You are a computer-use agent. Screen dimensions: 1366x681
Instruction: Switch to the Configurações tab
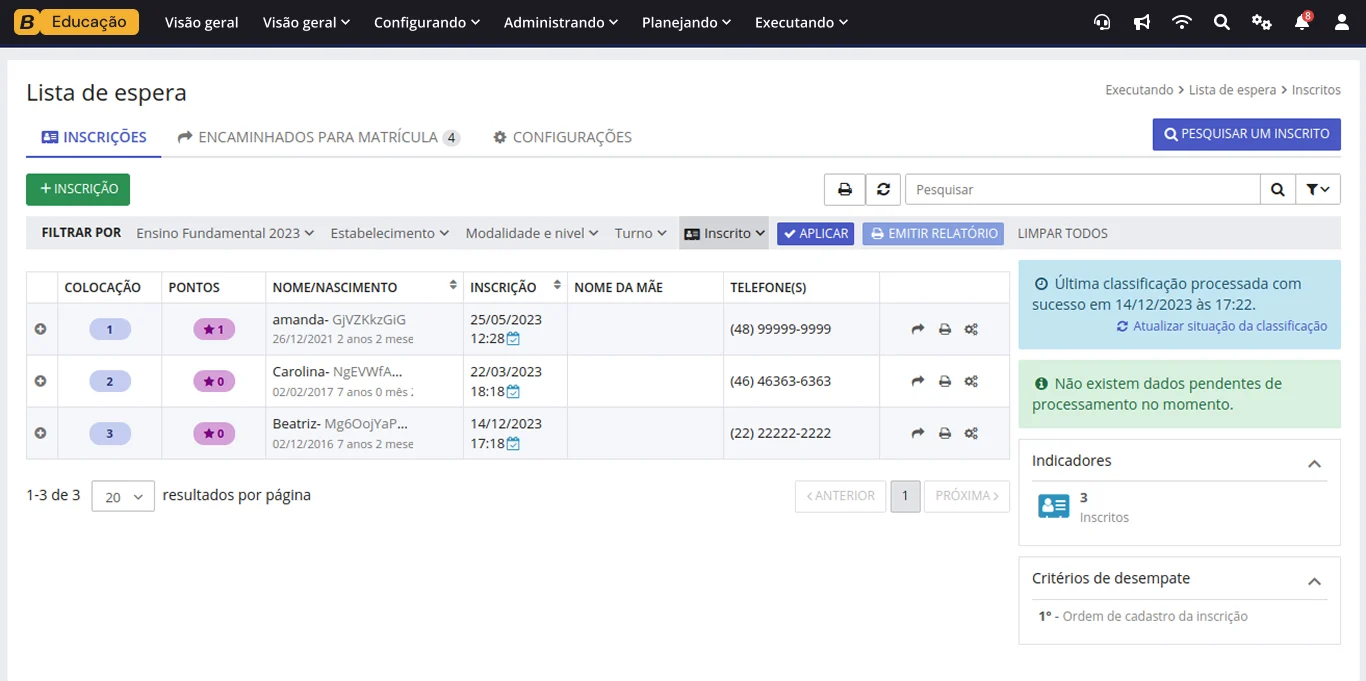pyautogui.click(x=562, y=137)
